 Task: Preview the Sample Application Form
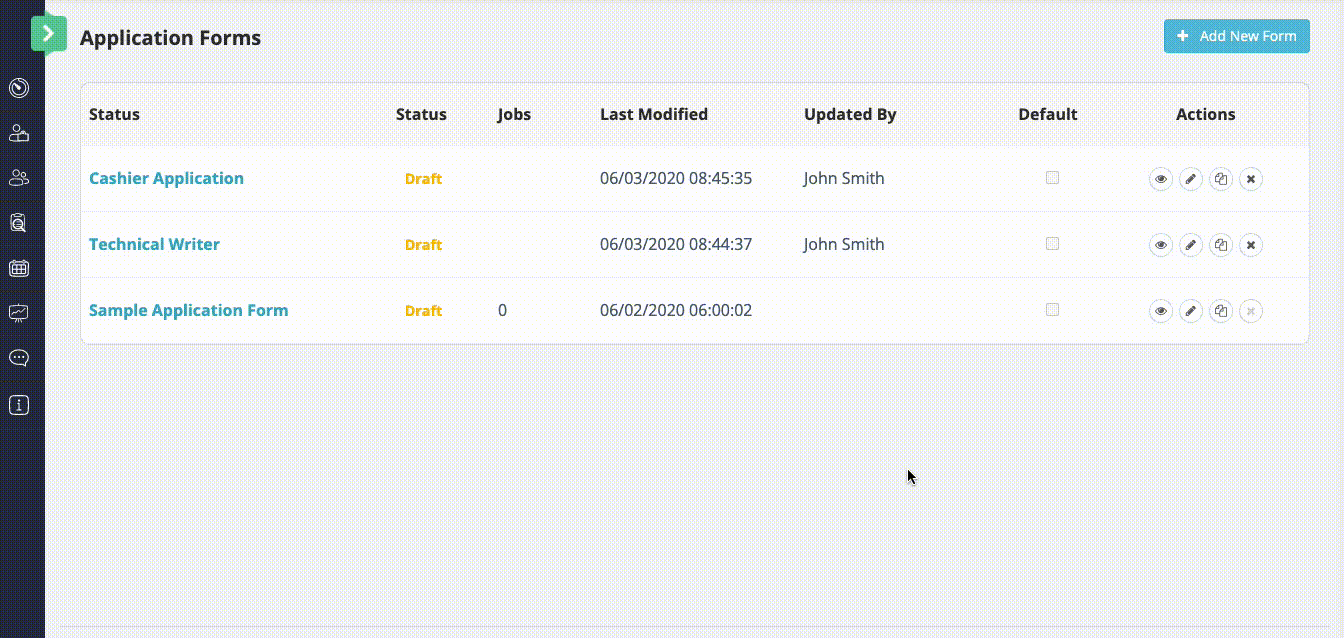click(x=1160, y=311)
